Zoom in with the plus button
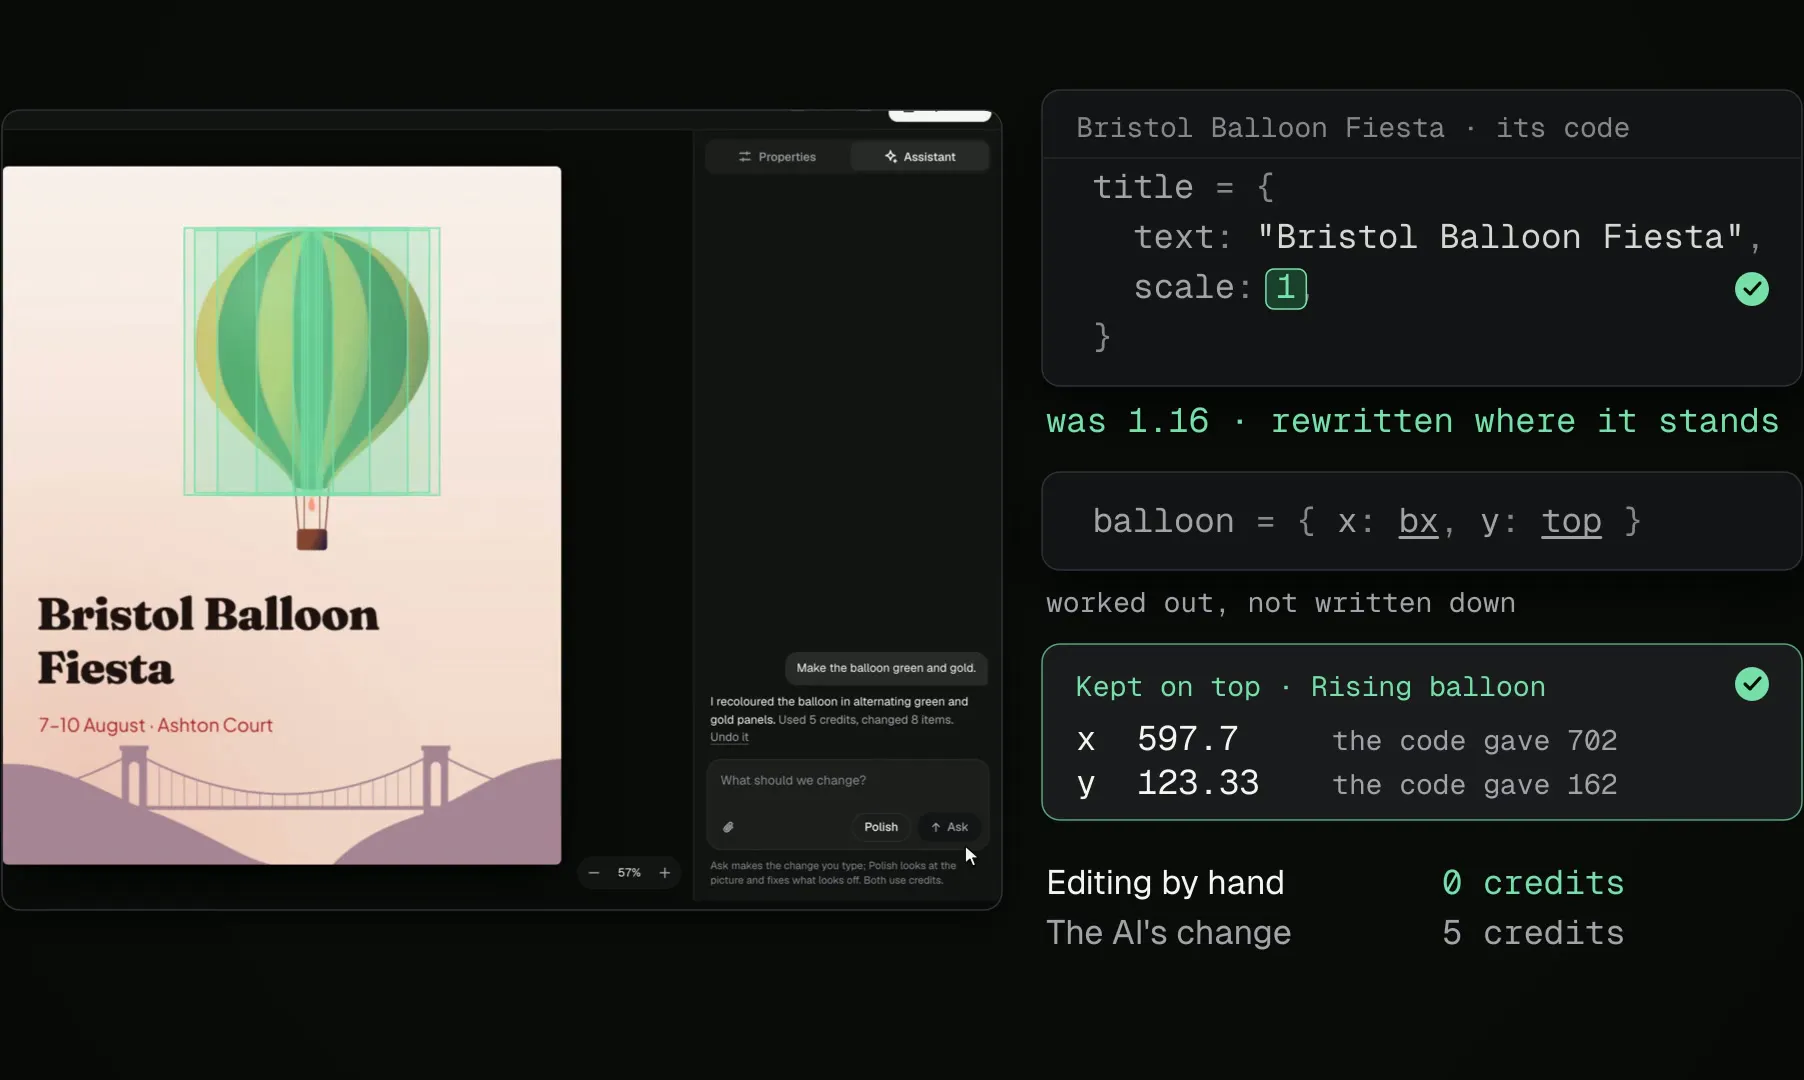The width and height of the screenshot is (1804, 1080). 665,873
